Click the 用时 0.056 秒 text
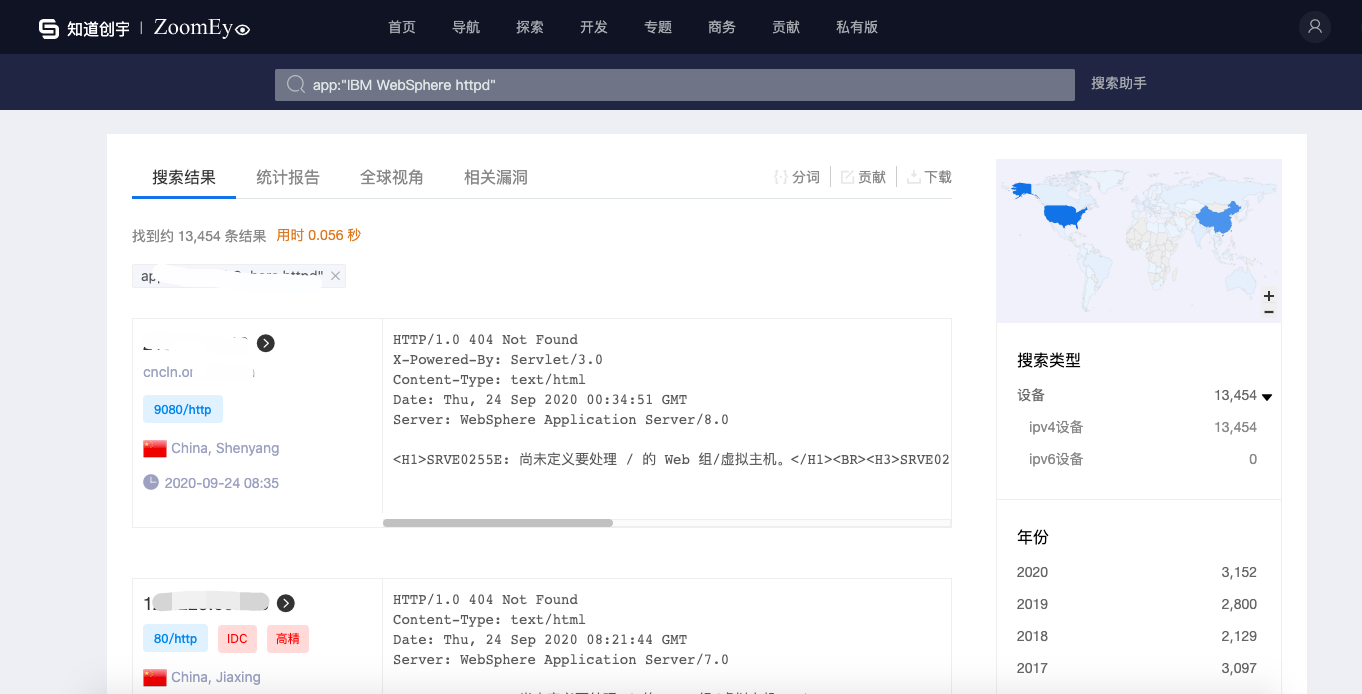Image resolution: width=1362 pixels, height=694 pixels. [318, 235]
